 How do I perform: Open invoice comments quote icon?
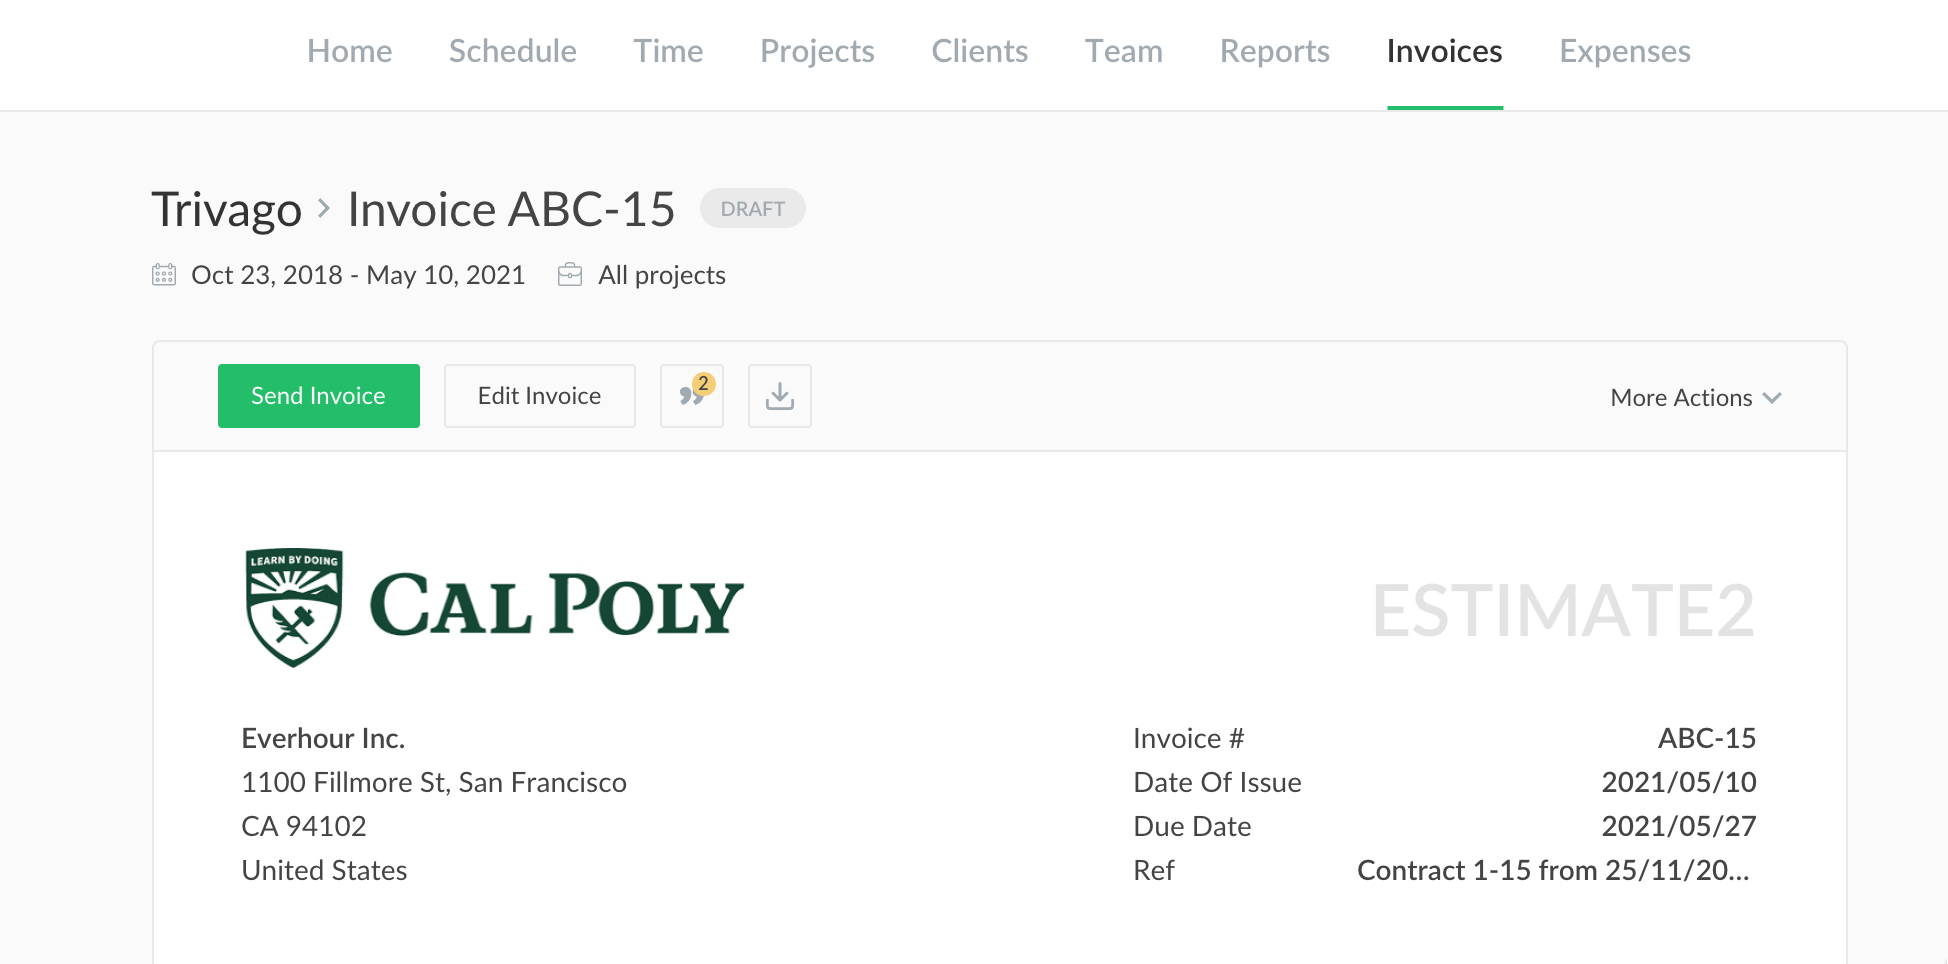(x=691, y=396)
